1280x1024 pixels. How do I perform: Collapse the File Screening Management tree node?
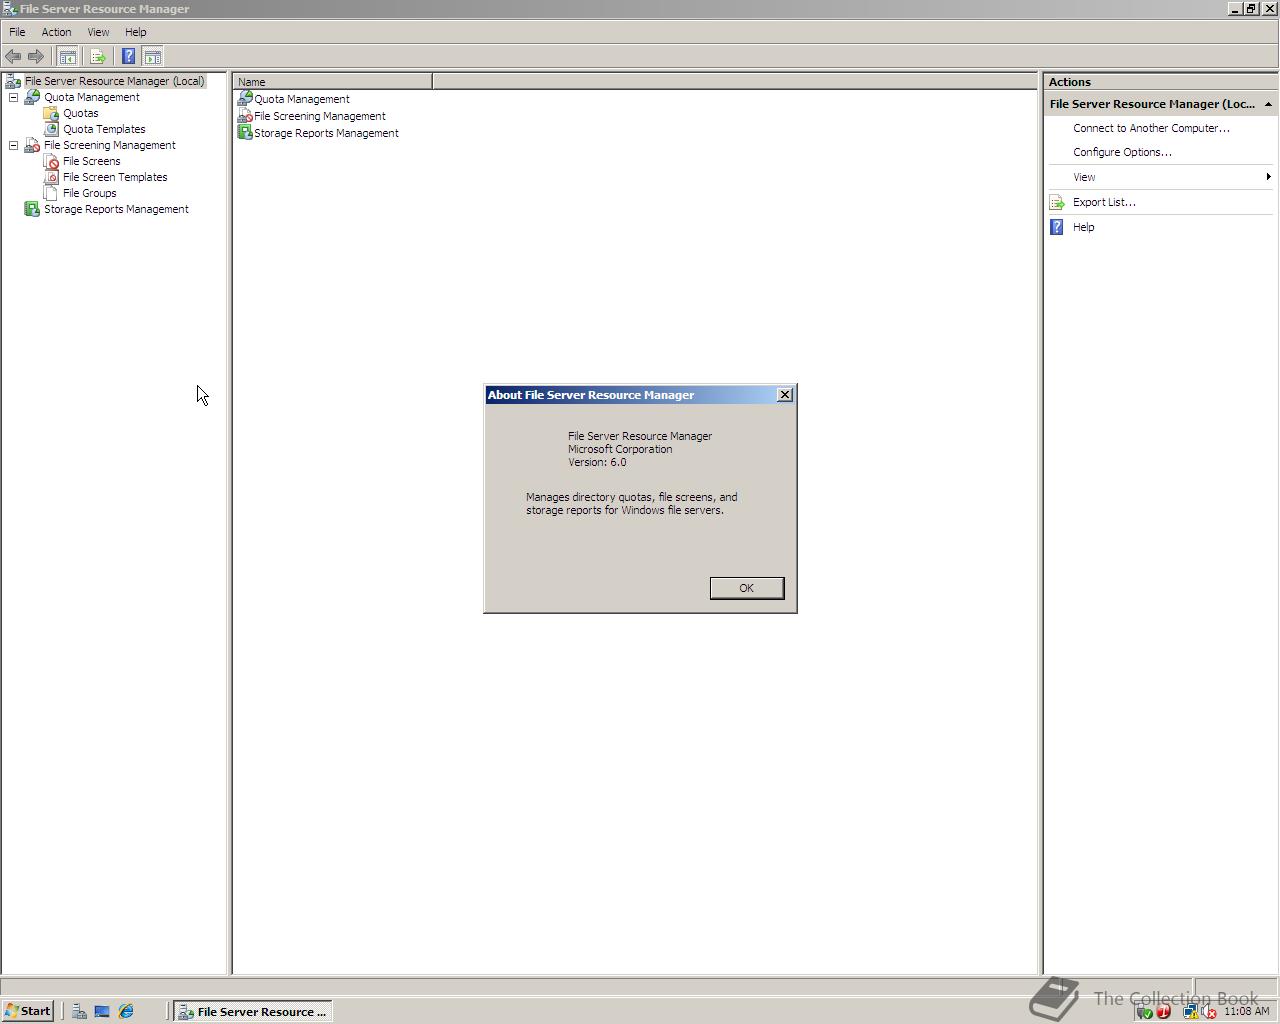[14, 145]
